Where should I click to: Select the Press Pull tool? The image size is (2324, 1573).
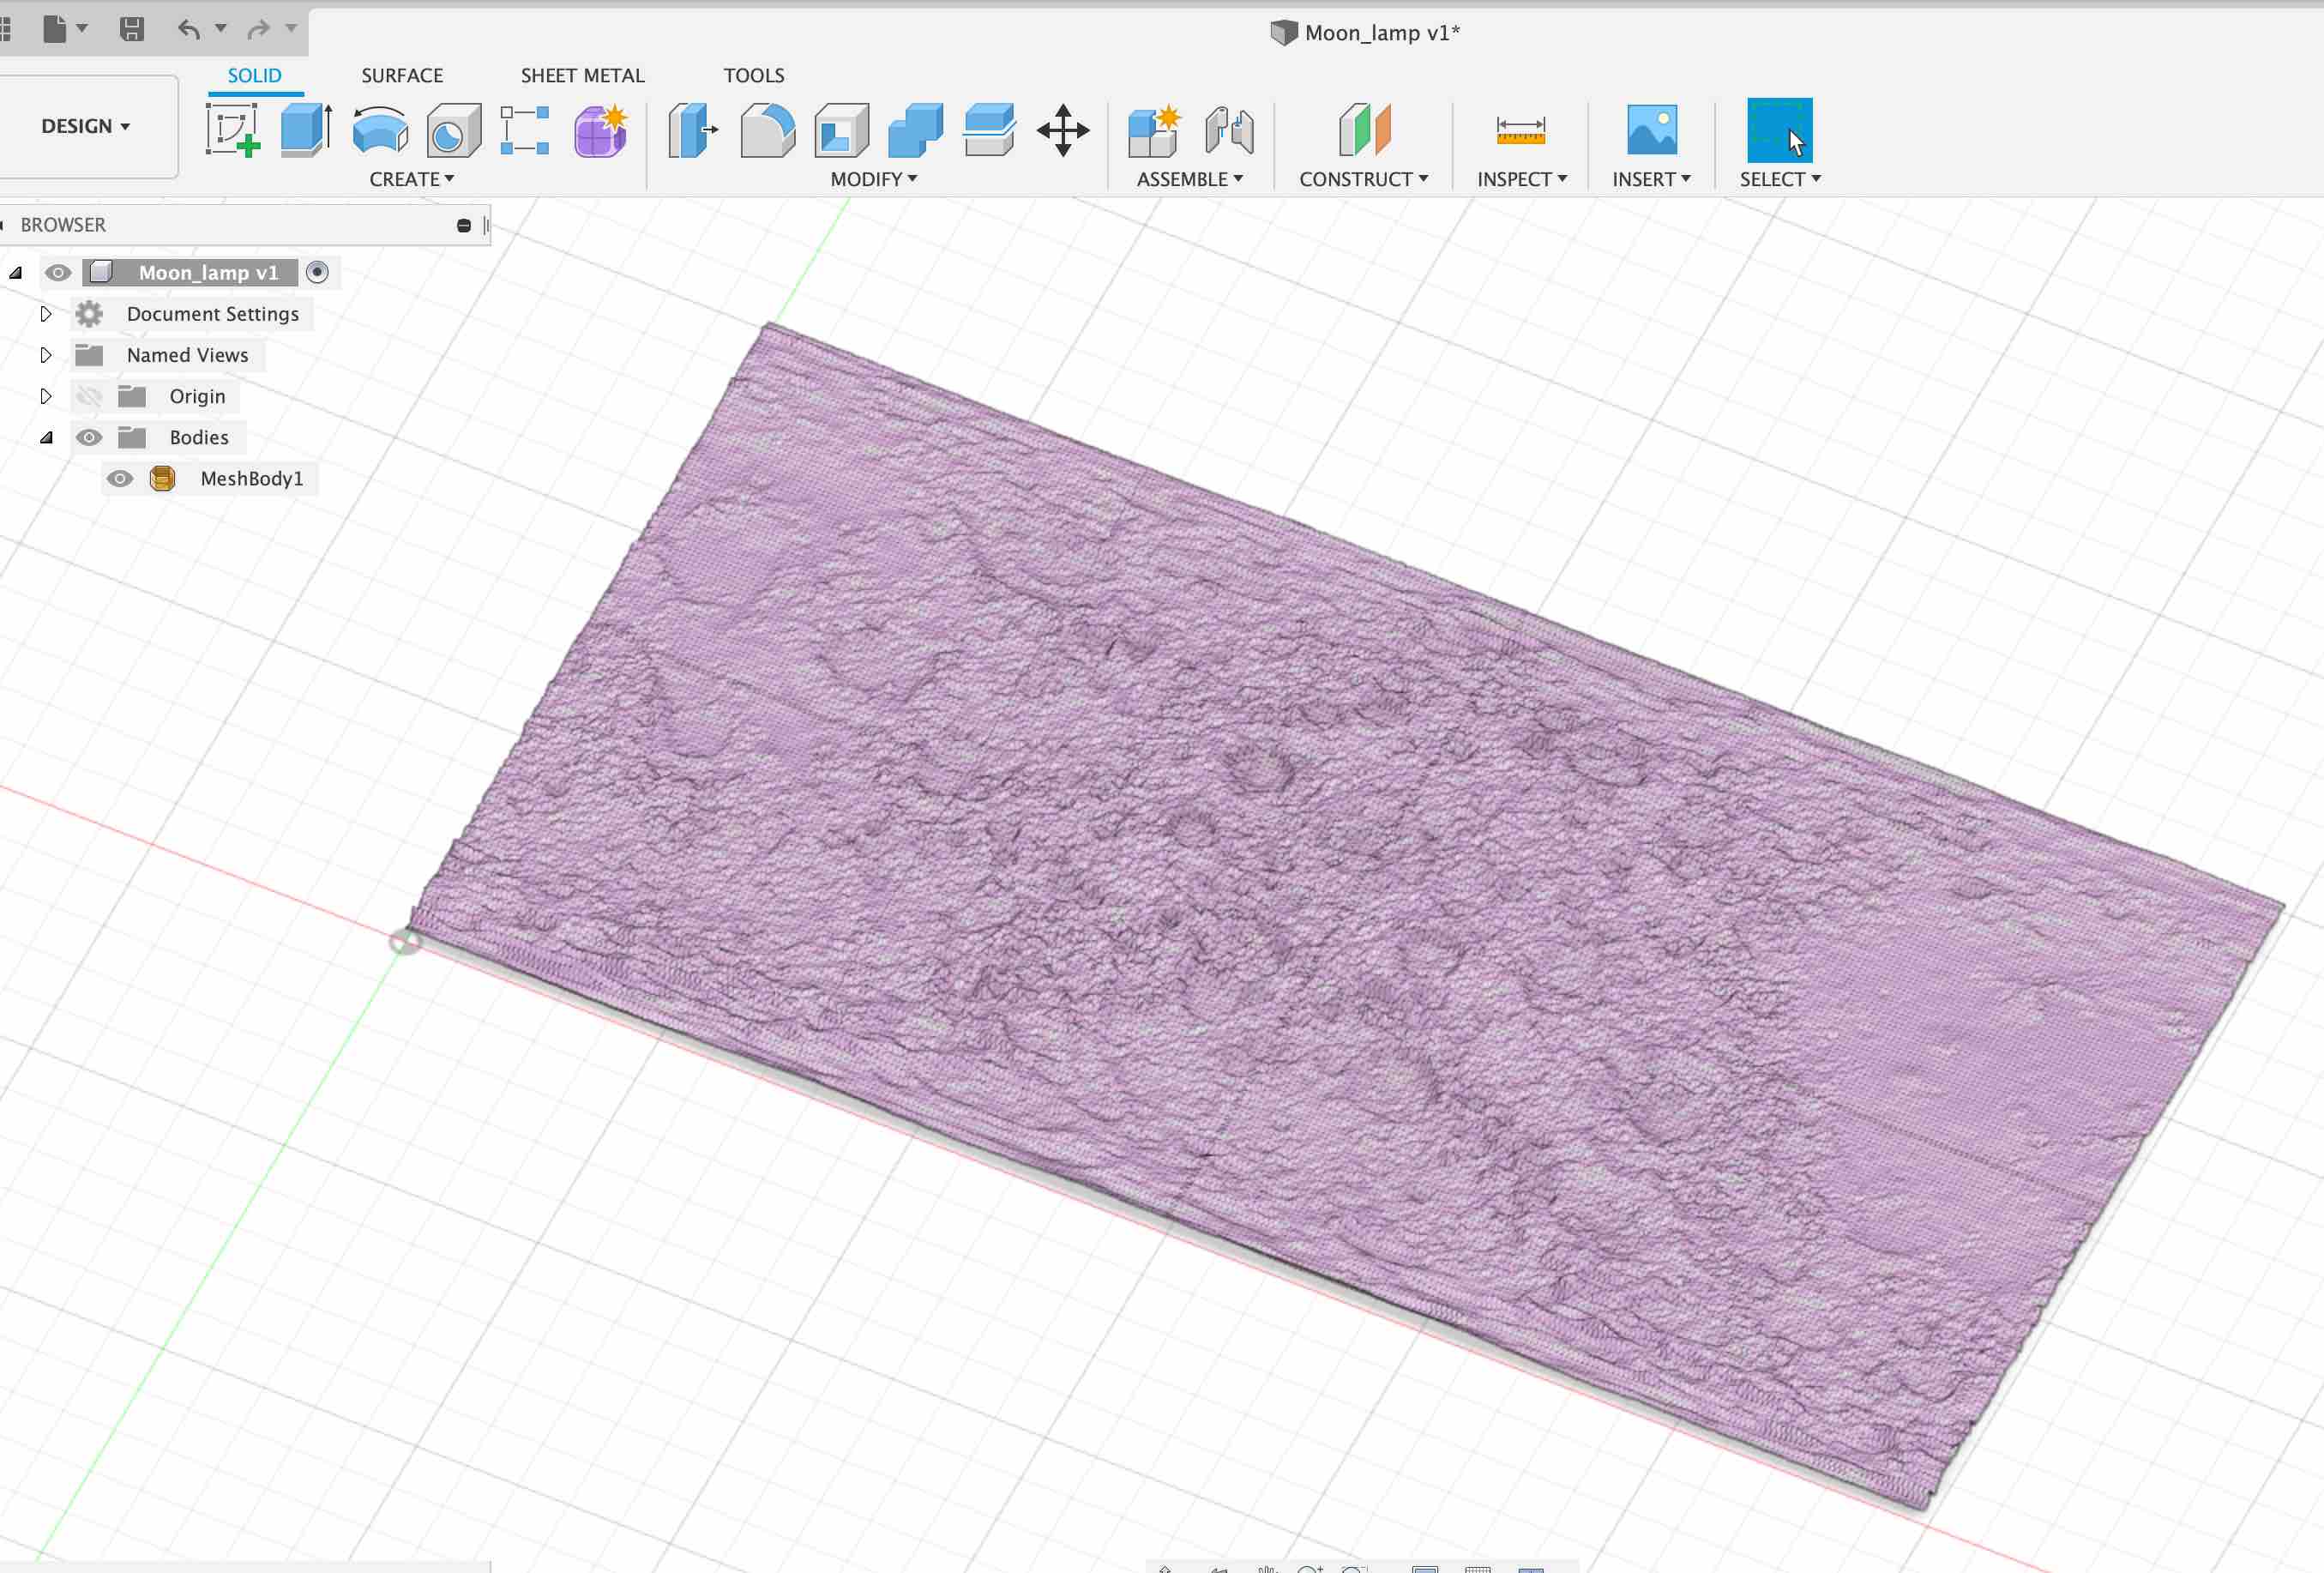[x=693, y=130]
